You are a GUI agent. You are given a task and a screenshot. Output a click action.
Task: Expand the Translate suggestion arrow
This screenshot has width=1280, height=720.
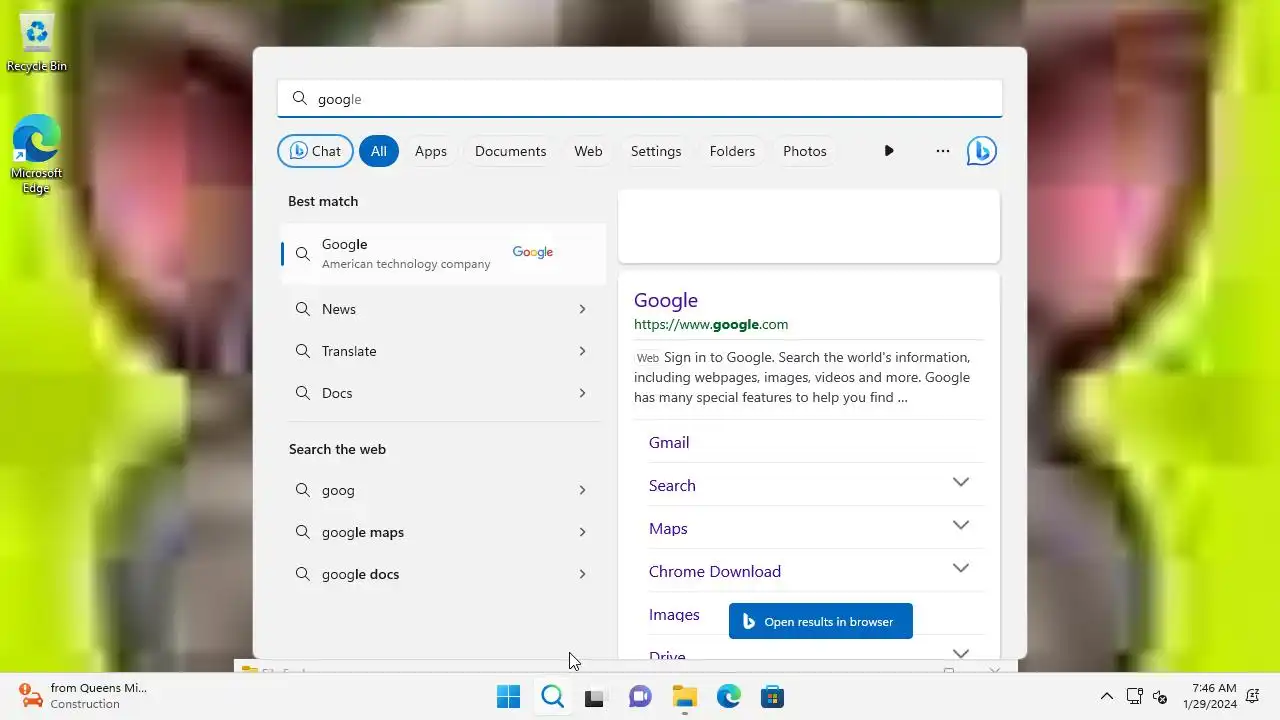point(582,351)
